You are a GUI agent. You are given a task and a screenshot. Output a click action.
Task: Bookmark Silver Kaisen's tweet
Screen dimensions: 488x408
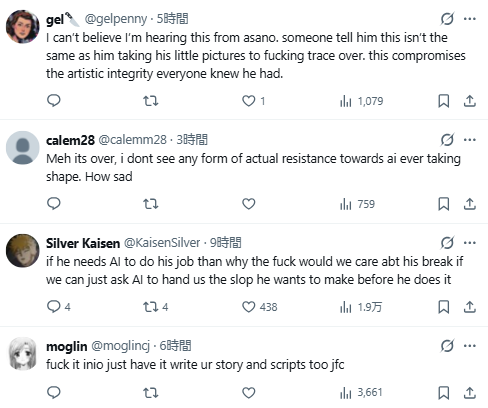coord(443,307)
